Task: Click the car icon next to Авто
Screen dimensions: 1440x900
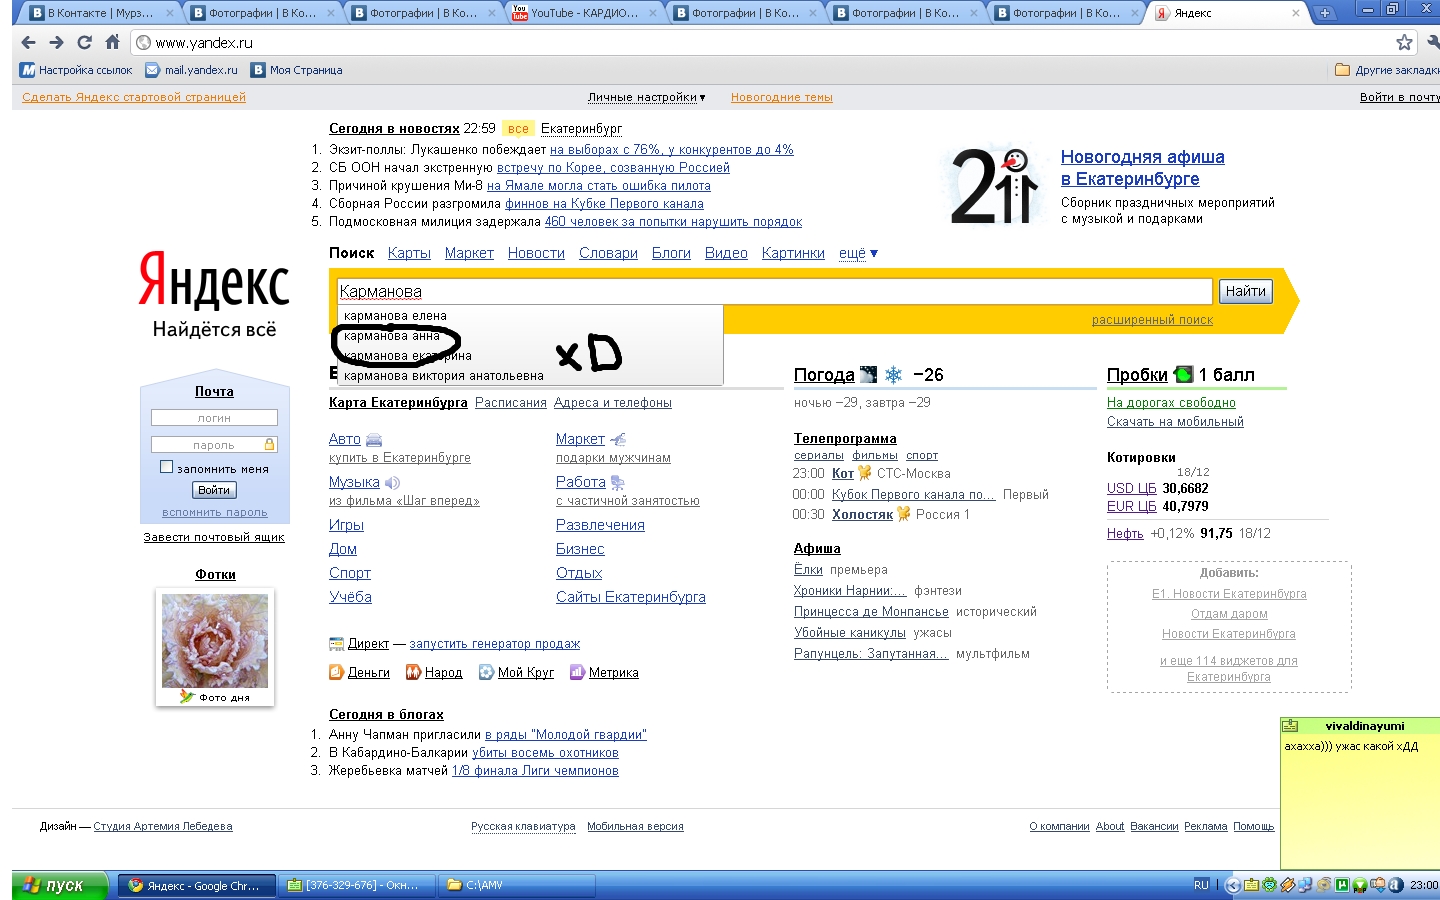Action: [x=374, y=440]
